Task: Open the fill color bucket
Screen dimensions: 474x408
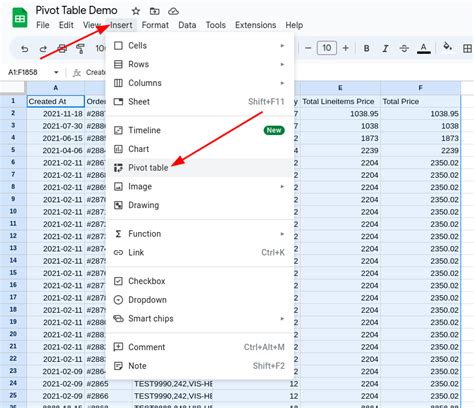Action: [447, 48]
